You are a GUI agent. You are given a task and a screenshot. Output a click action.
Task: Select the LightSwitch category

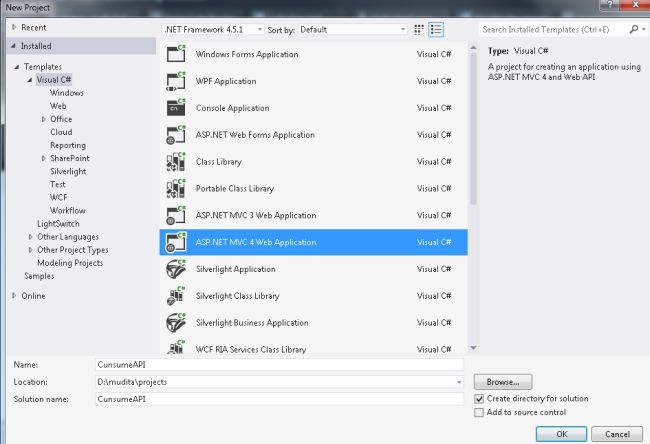(x=58, y=223)
